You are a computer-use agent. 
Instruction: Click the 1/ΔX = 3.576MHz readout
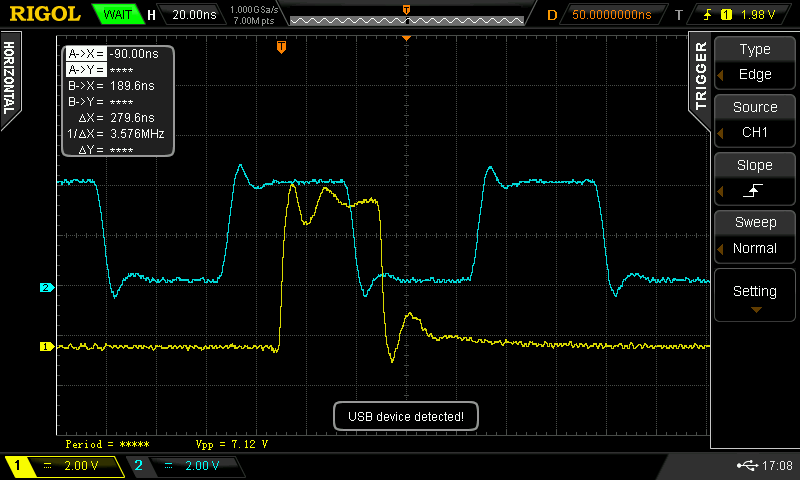click(x=118, y=134)
